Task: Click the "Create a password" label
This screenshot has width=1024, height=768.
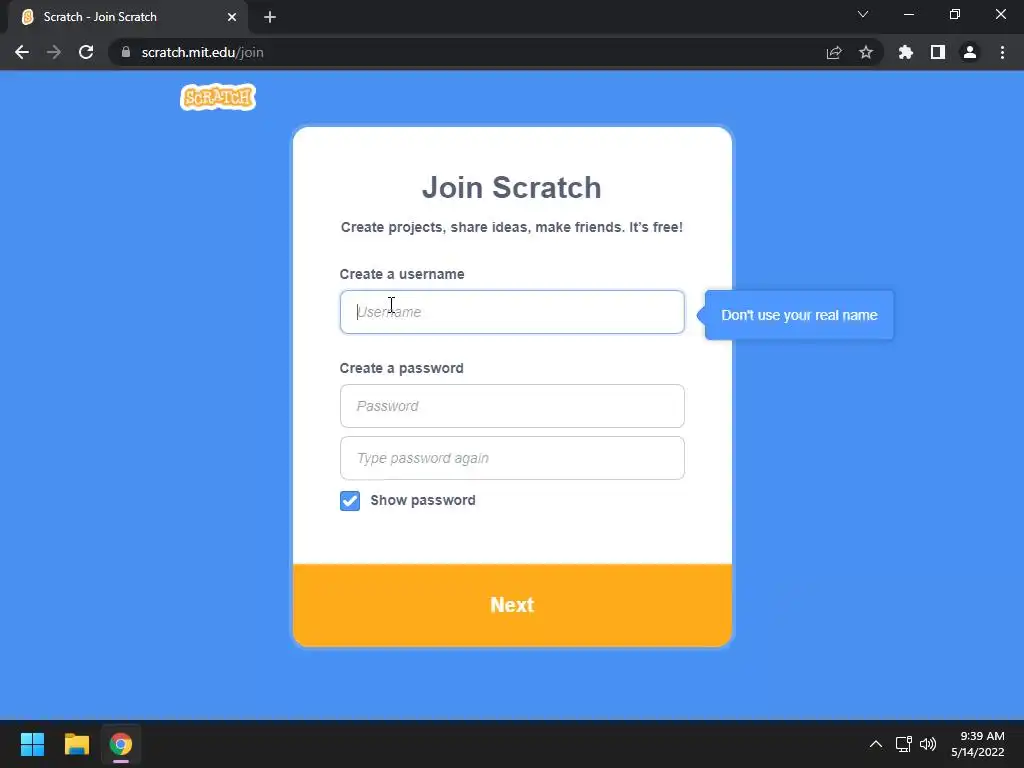Action: coord(402,368)
